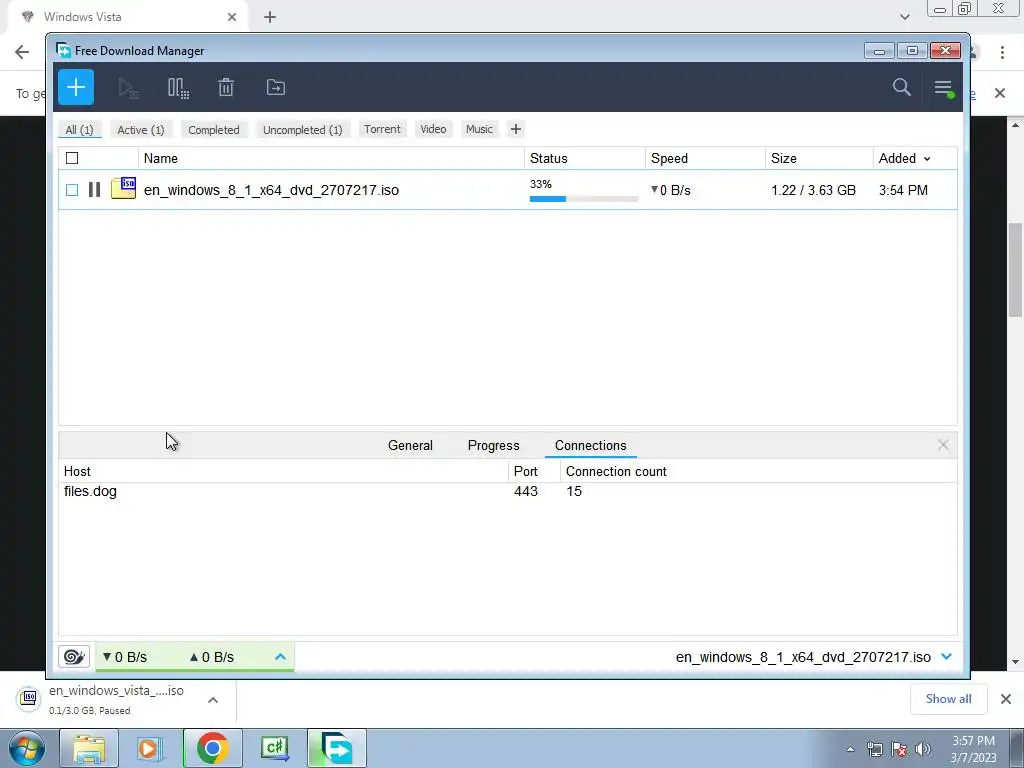
Task: Select en_windows_8_1_x64_dvd_2707217.iso file name
Action: [271, 190]
